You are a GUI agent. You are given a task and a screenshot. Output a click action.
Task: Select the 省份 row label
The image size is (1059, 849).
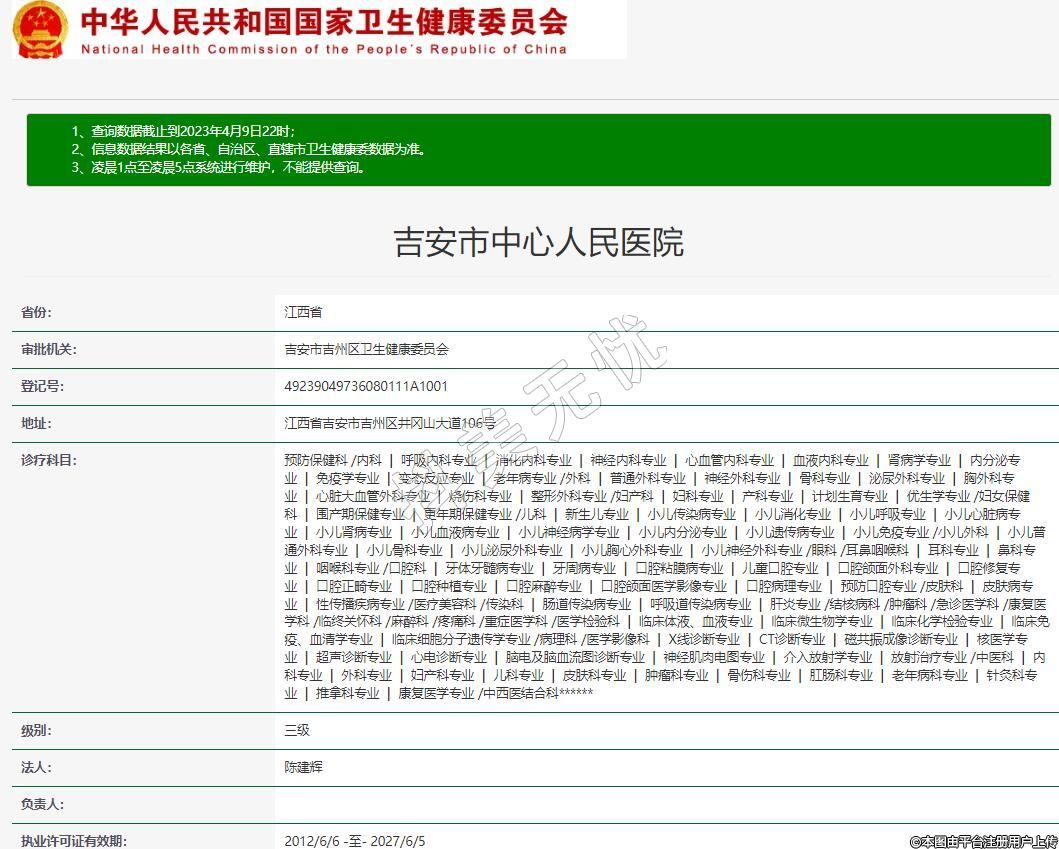click(36, 312)
